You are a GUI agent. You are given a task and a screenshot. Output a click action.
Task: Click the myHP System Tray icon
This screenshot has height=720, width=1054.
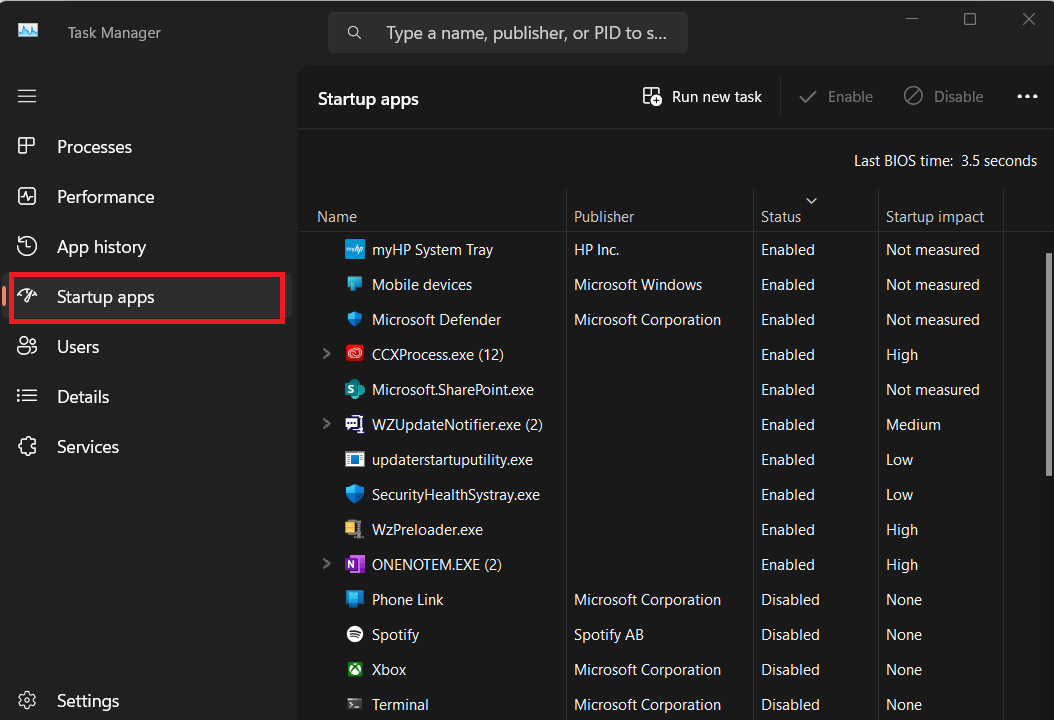click(x=354, y=249)
